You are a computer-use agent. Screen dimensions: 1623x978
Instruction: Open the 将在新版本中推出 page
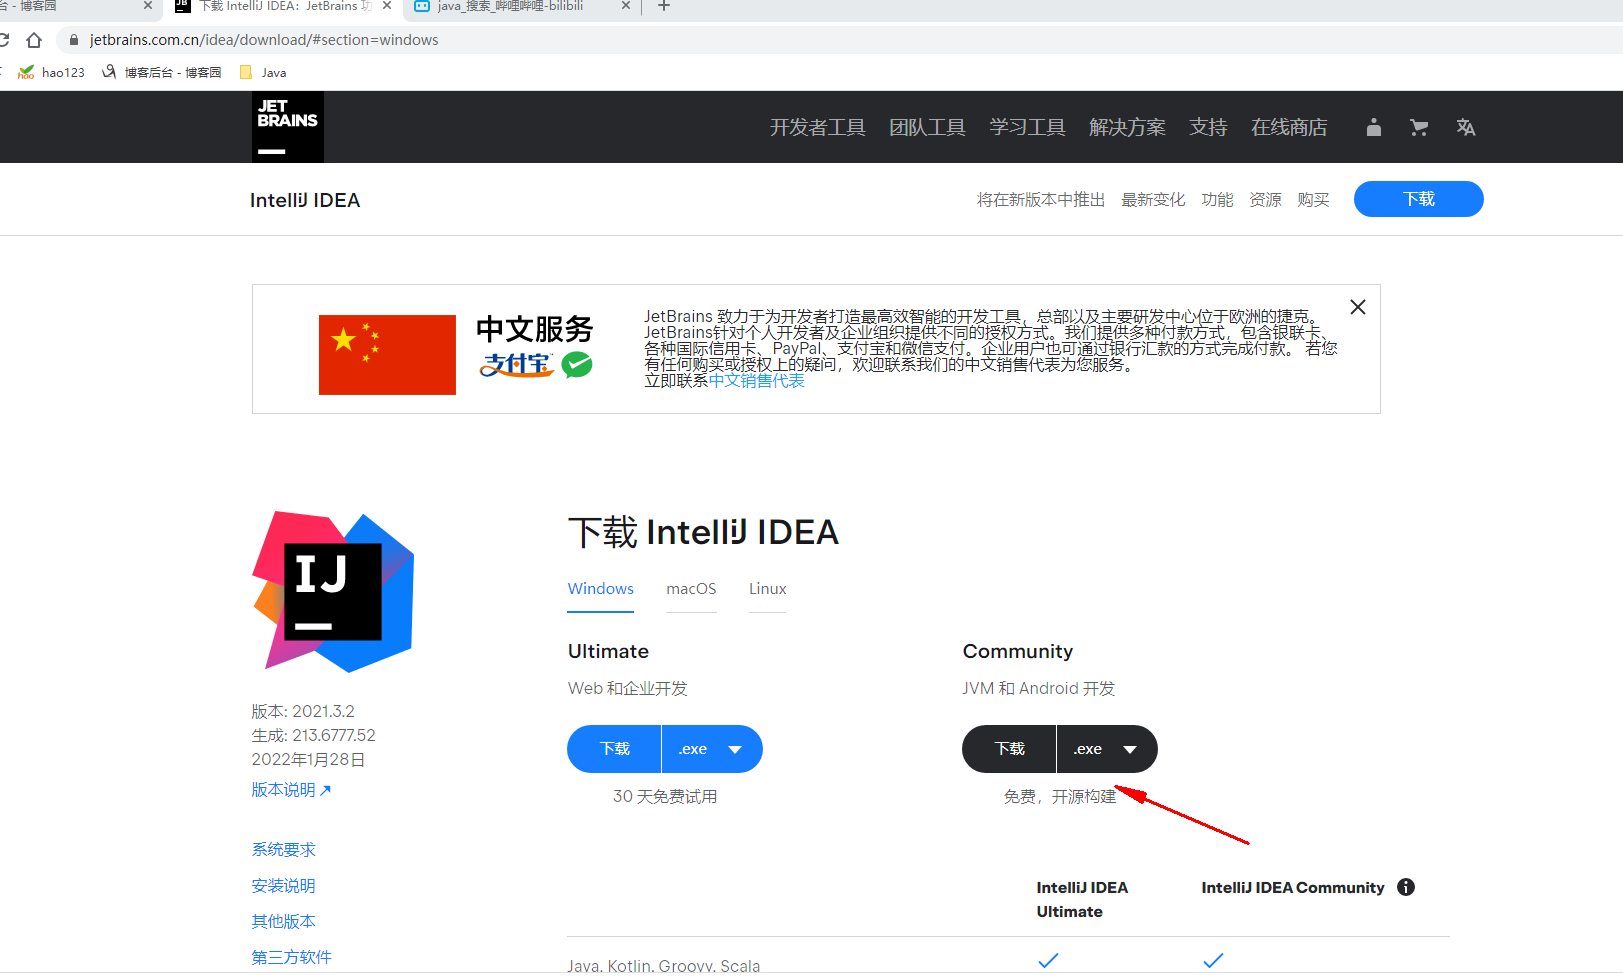click(1041, 200)
